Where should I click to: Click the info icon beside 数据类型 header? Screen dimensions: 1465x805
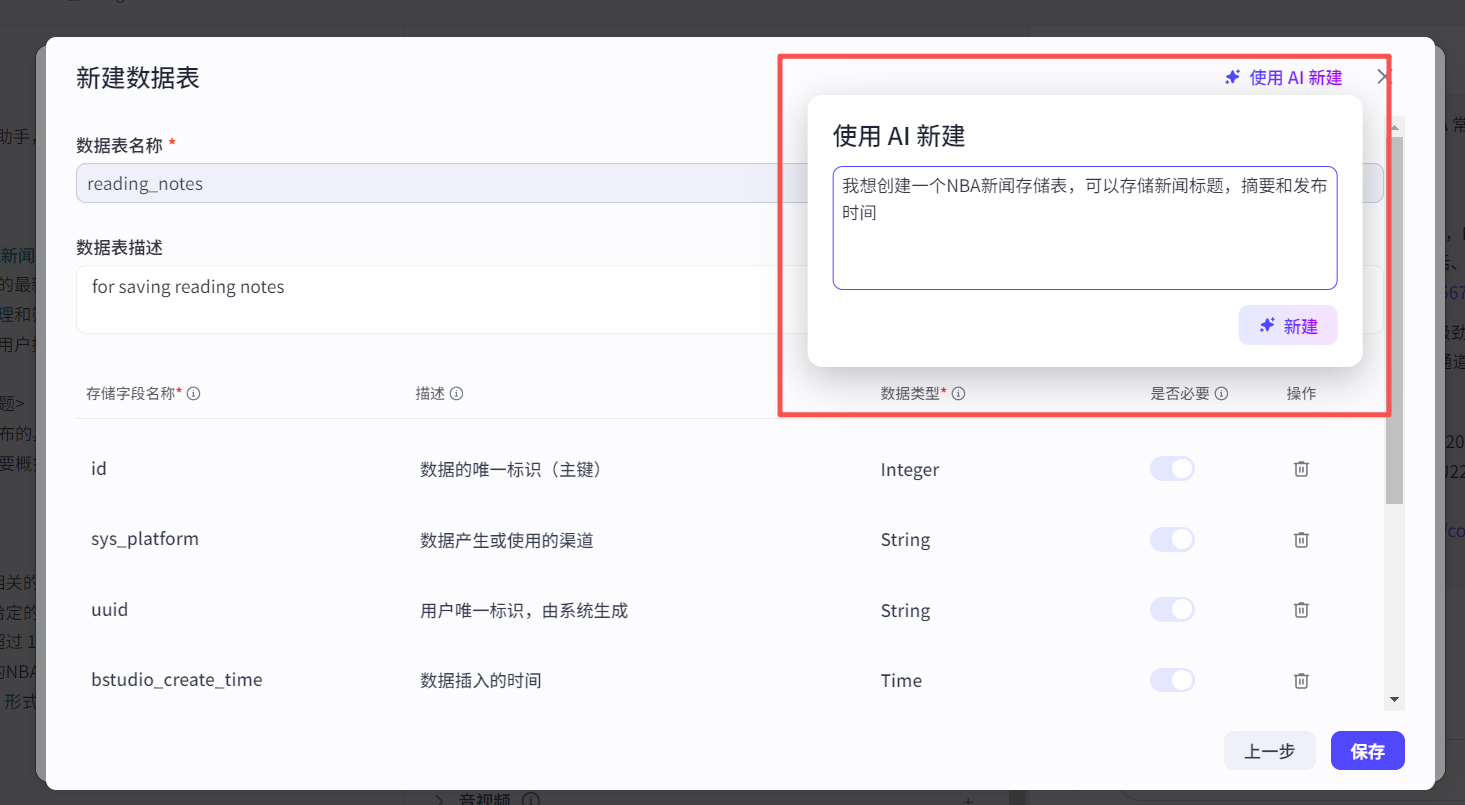coord(958,393)
